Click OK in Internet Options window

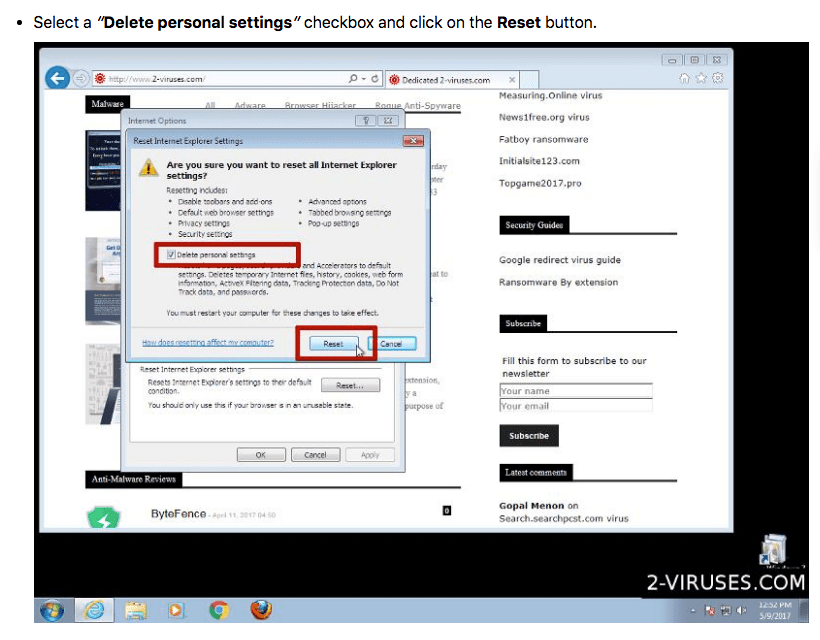coord(261,455)
